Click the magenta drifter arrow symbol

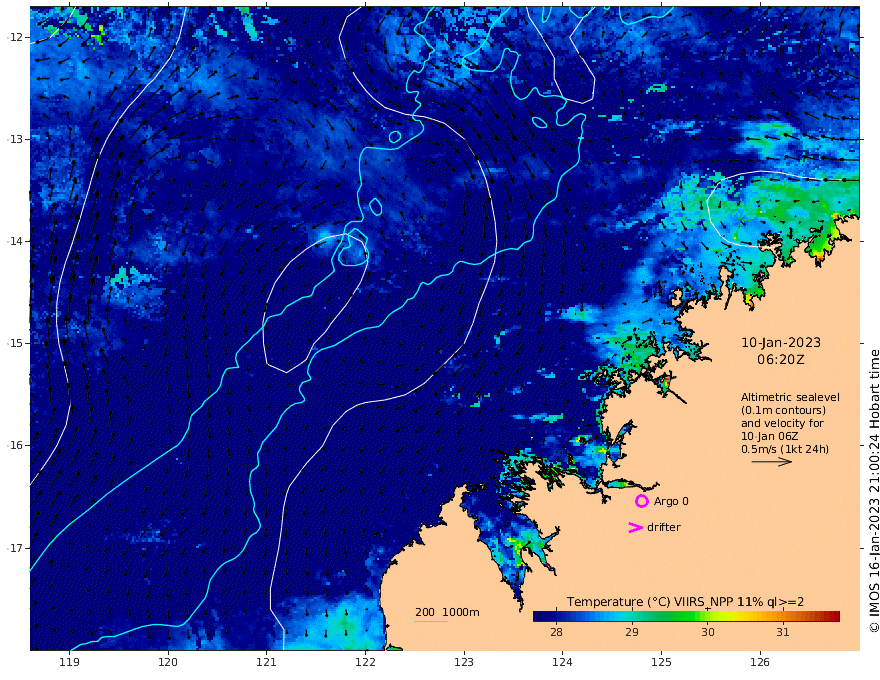point(635,527)
